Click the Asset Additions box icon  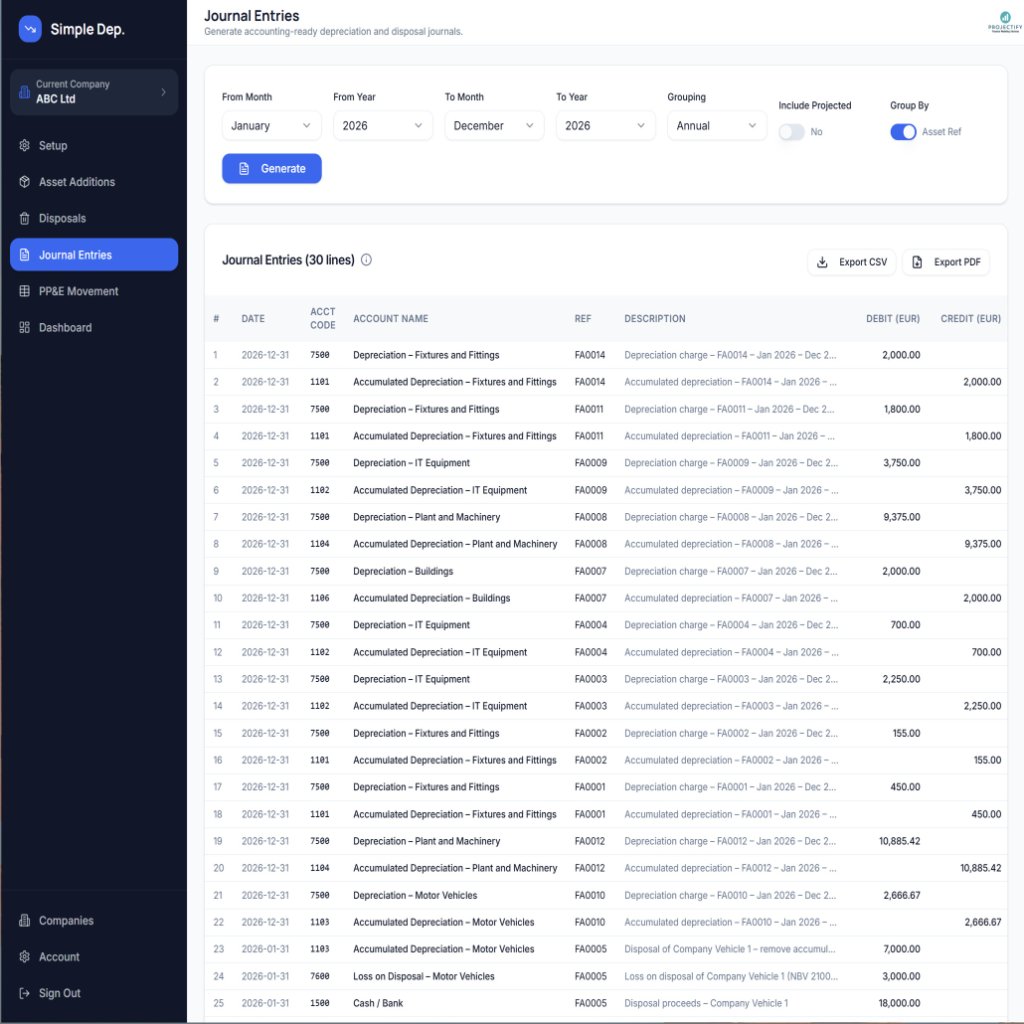[x=24, y=182]
